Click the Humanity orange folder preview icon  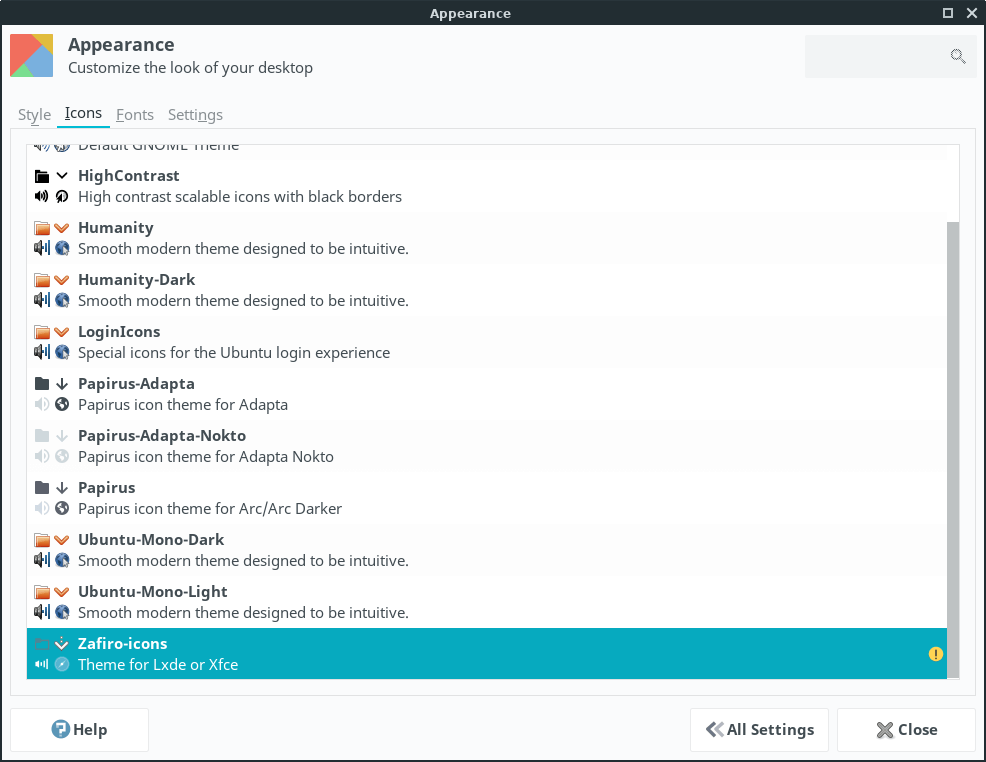click(42, 228)
